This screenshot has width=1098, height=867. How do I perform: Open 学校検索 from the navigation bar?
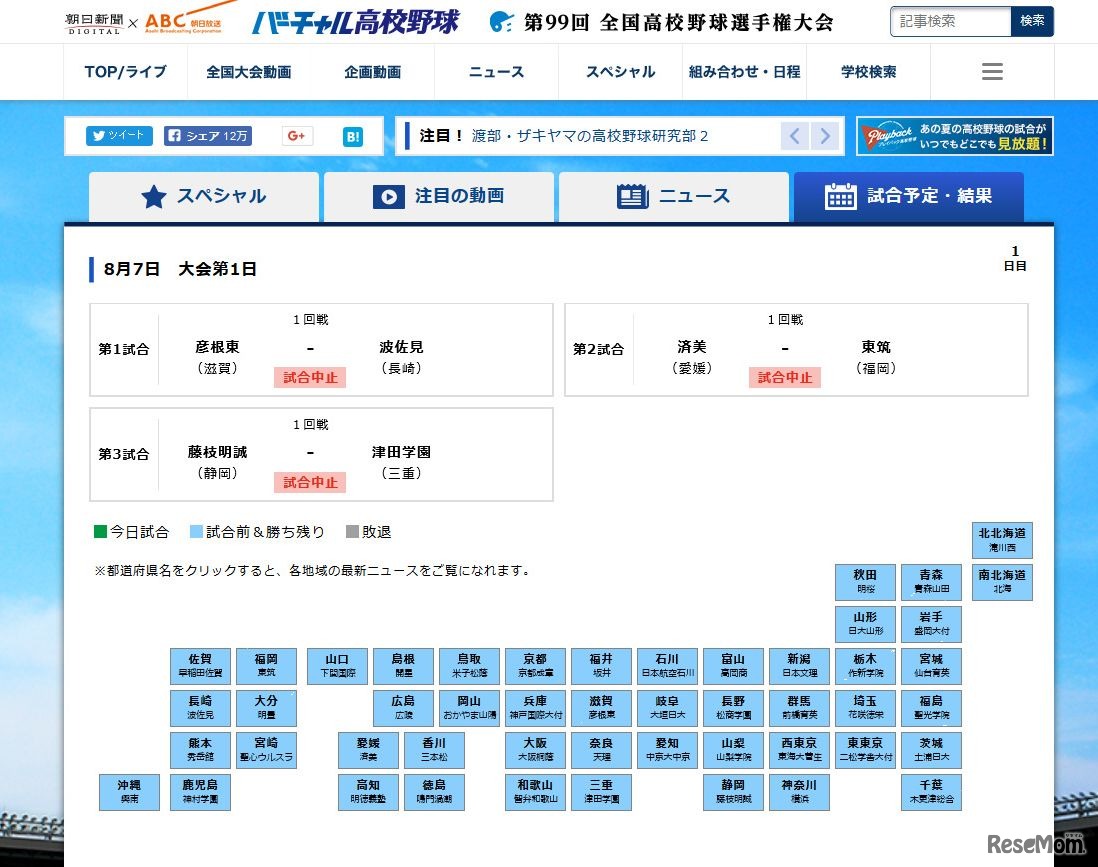point(869,71)
